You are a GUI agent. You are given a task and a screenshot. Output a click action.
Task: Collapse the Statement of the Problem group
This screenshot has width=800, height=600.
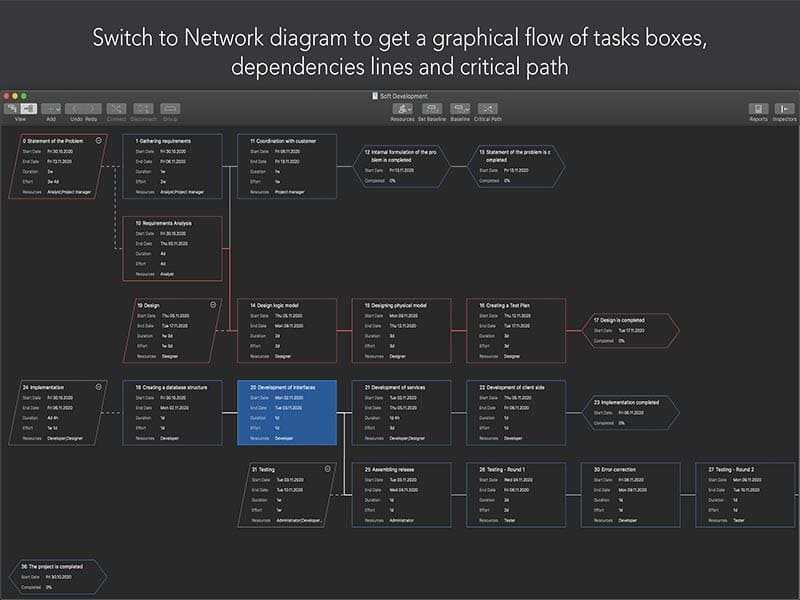tap(98, 141)
